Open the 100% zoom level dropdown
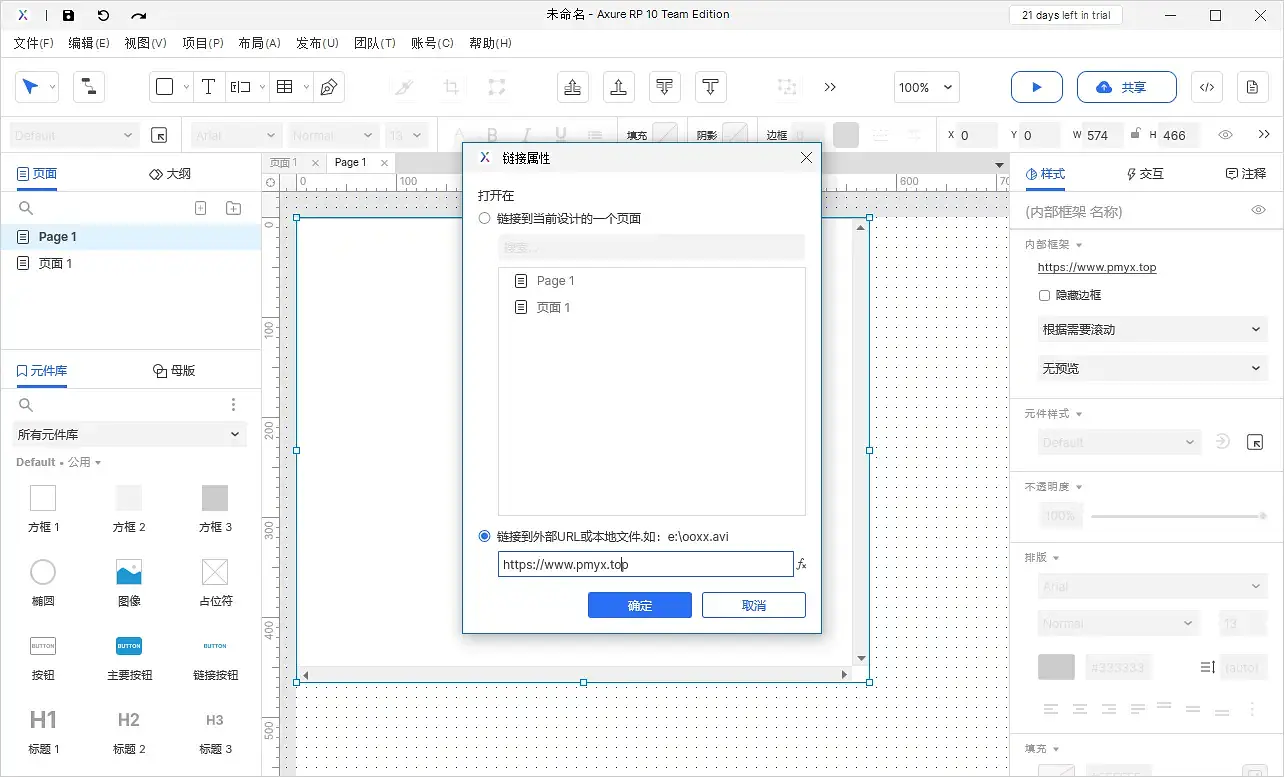Viewport: 1284px width, 777px height. point(925,87)
